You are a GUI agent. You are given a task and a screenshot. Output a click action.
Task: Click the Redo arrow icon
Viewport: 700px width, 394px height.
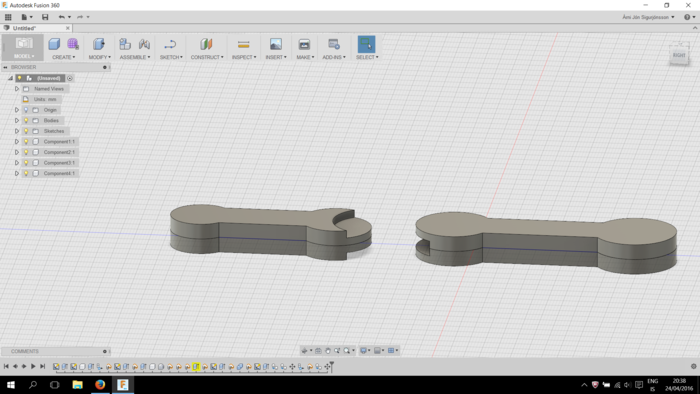coord(80,17)
